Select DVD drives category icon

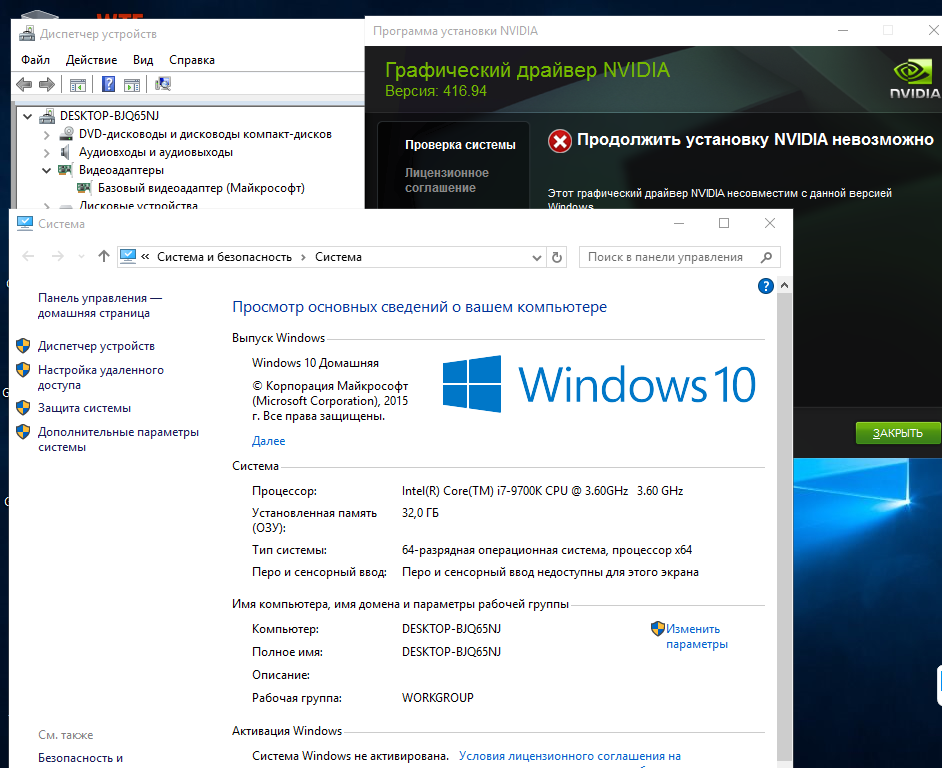pyautogui.click(x=66, y=133)
